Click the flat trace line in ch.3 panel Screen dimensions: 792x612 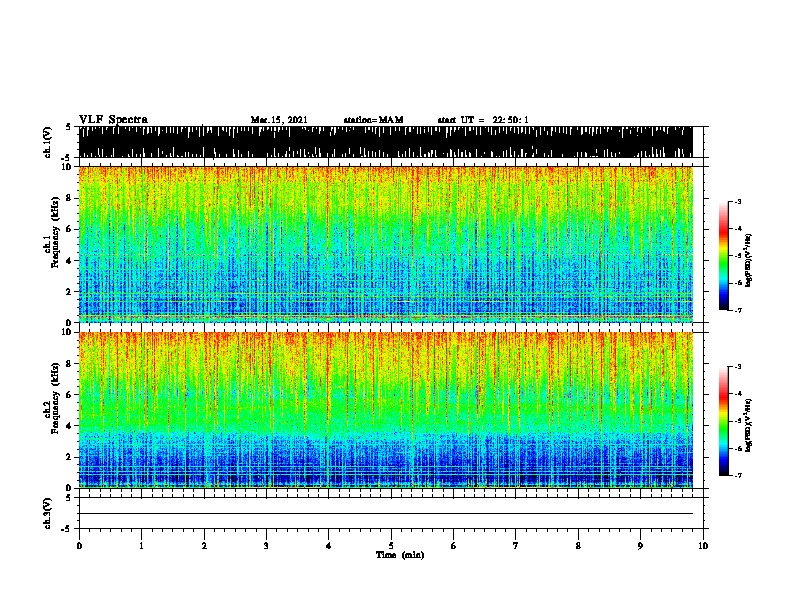point(385,514)
